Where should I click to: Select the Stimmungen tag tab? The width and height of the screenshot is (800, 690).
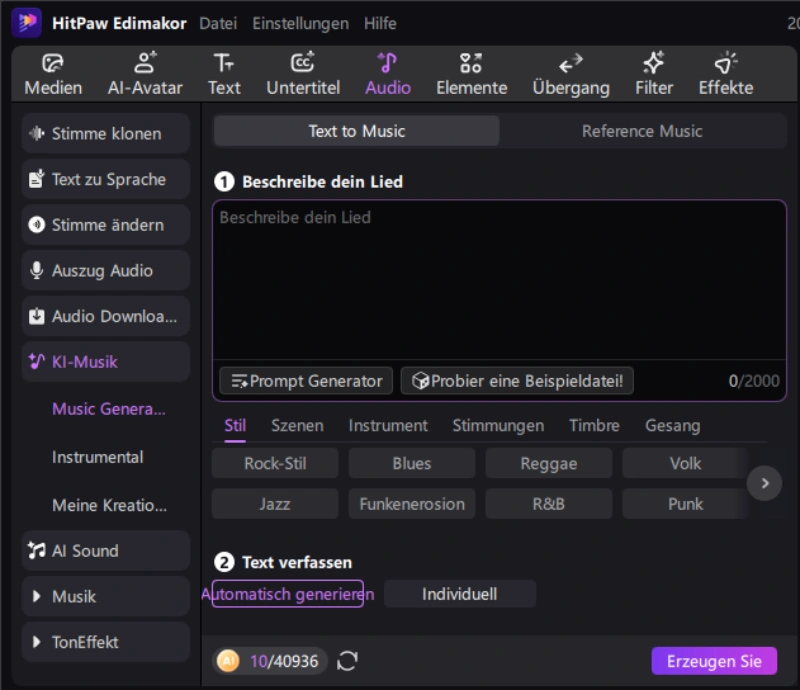(498, 426)
